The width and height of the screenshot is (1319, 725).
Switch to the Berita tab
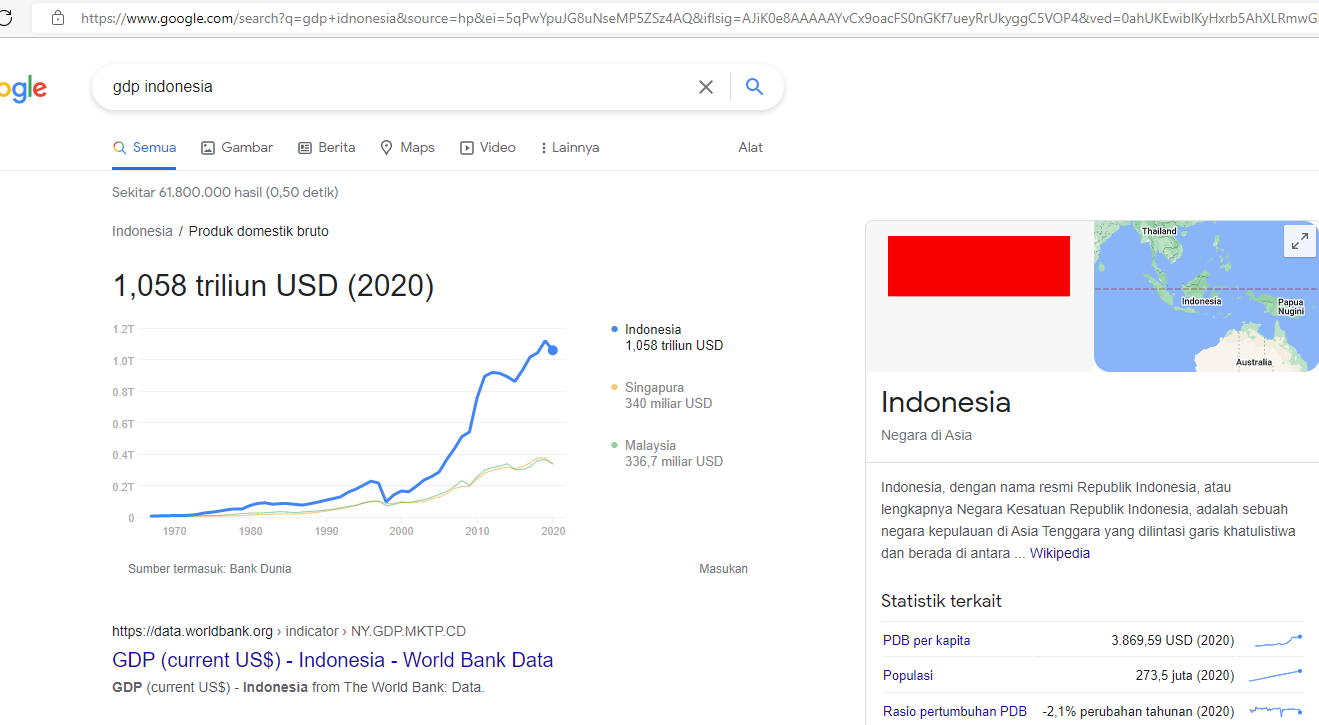327,147
